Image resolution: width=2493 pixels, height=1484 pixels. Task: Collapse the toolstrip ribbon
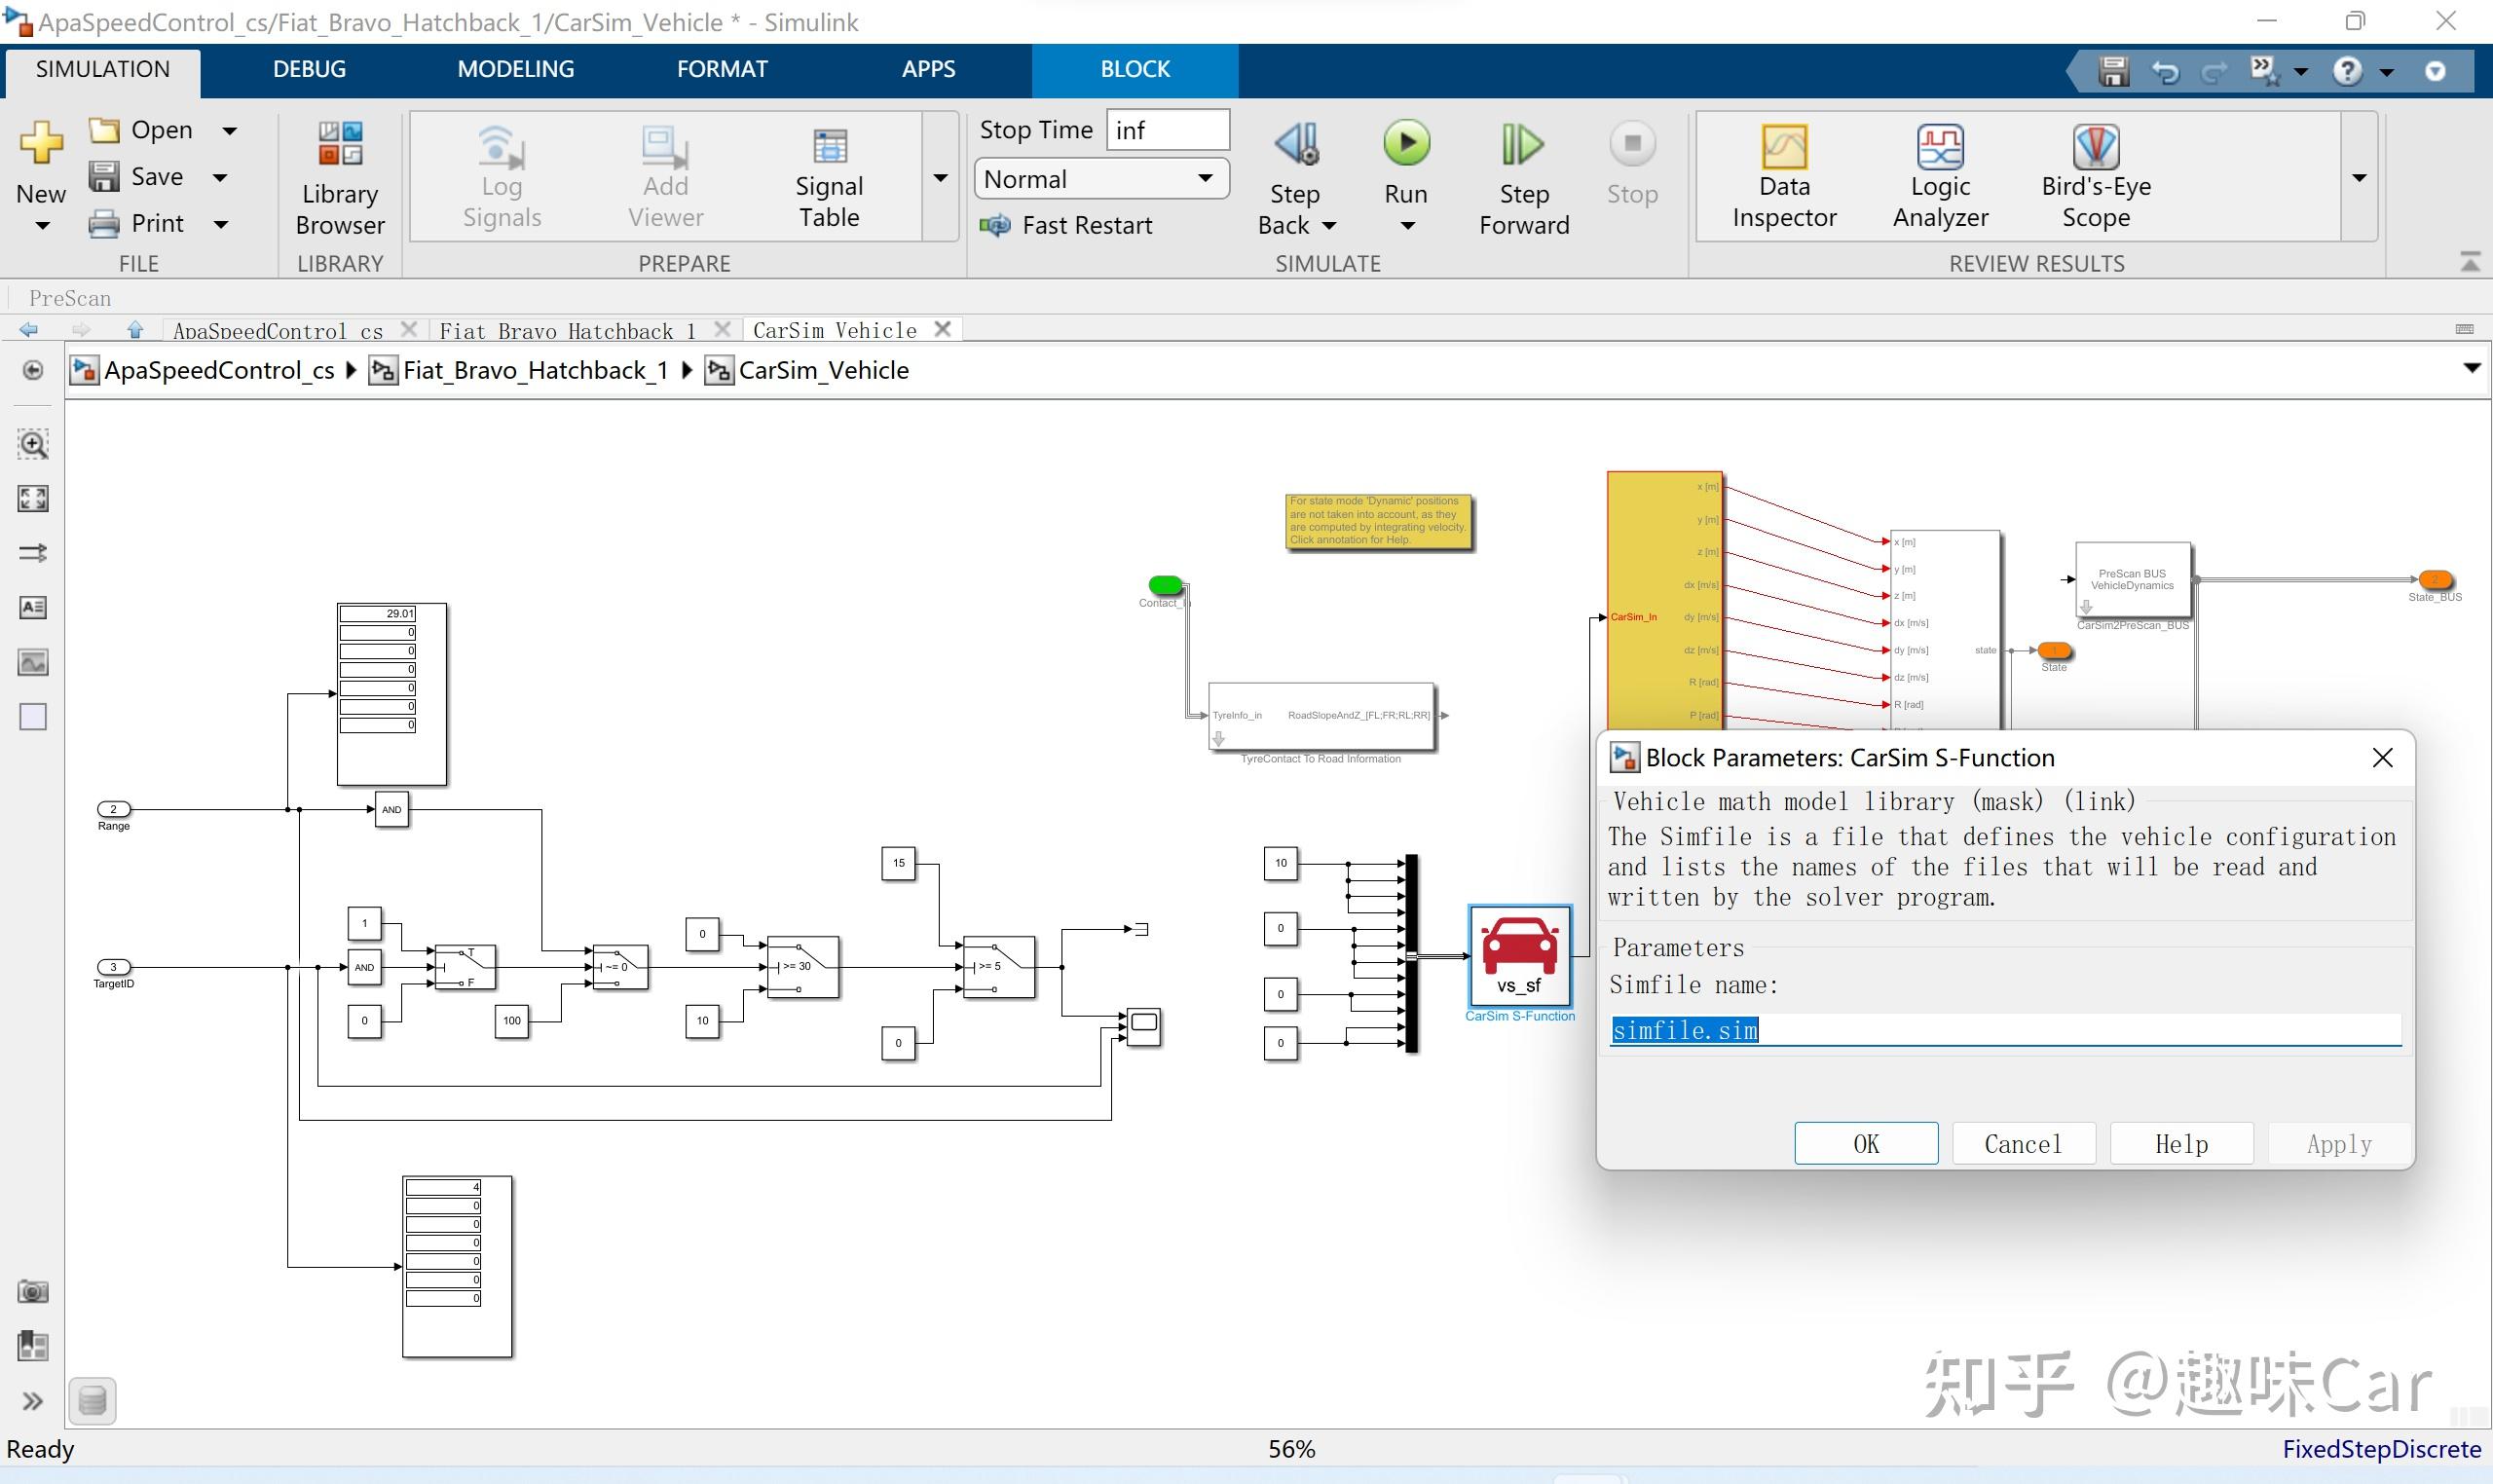(2469, 263)
